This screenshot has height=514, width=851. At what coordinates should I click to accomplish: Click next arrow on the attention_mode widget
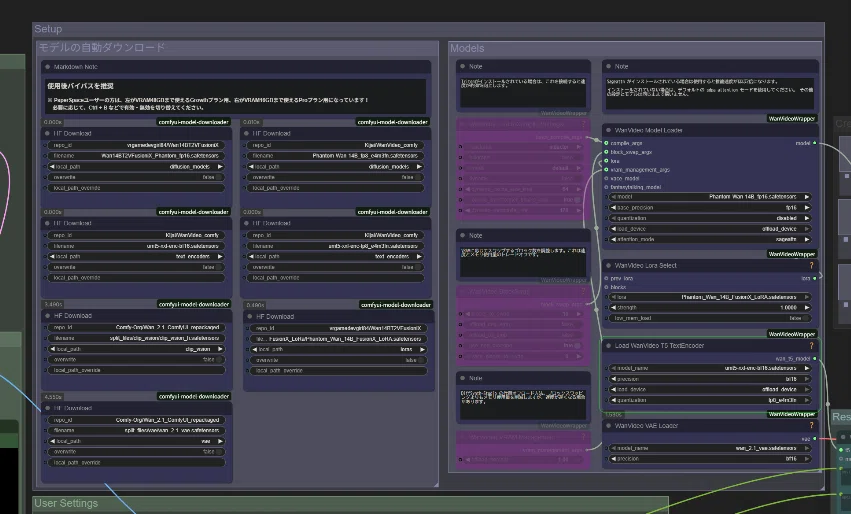click(807, 239)
